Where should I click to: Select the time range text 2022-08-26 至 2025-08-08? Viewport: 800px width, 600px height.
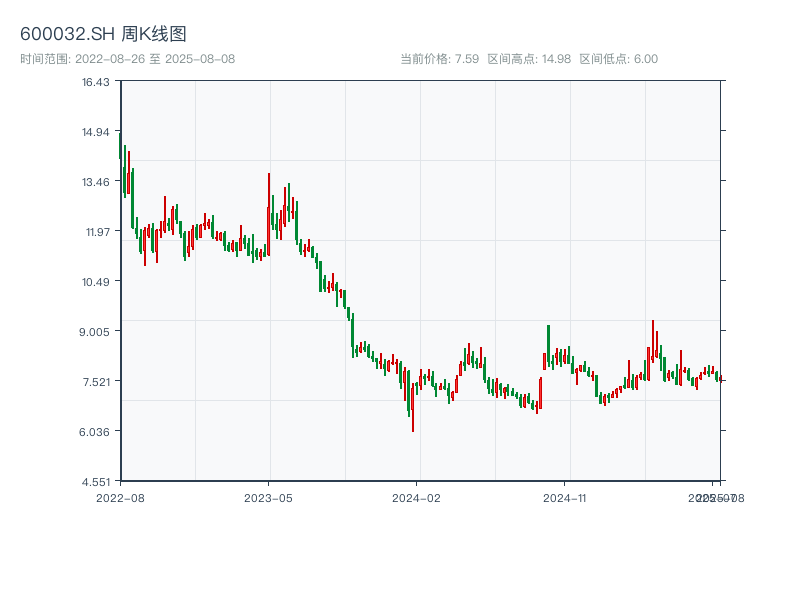pyautogui.click(x=155, y=59)
